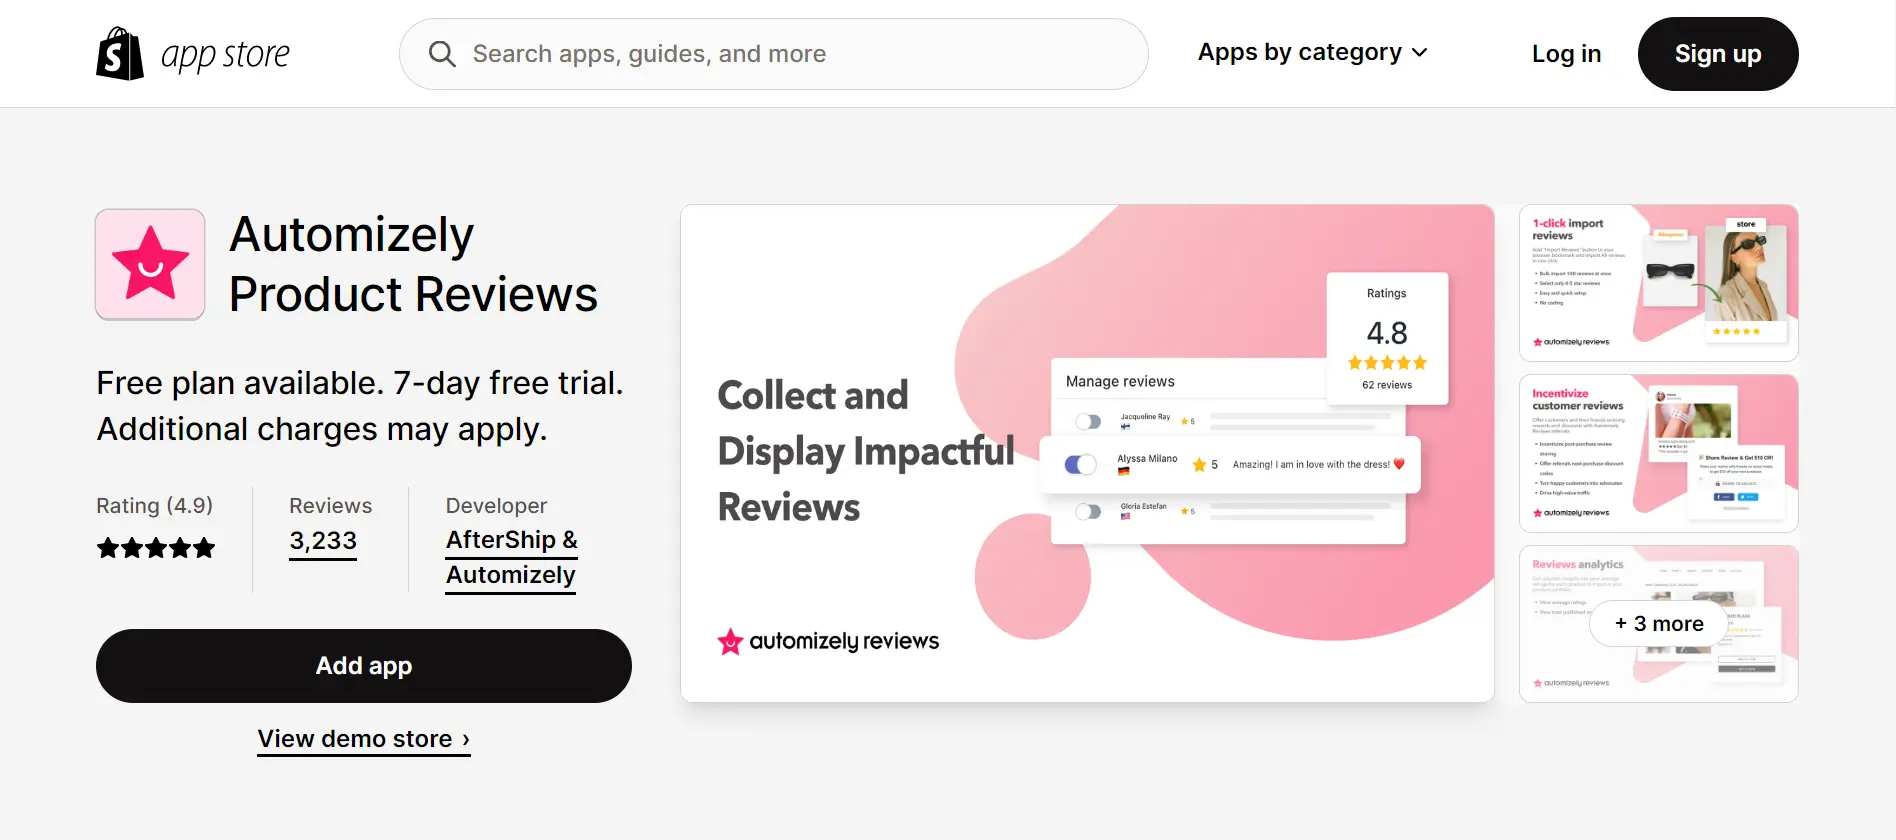Toggle the Alyssa Milano review switch
Viewport: 1896px width, 840px height.
tap(1080, 465)
